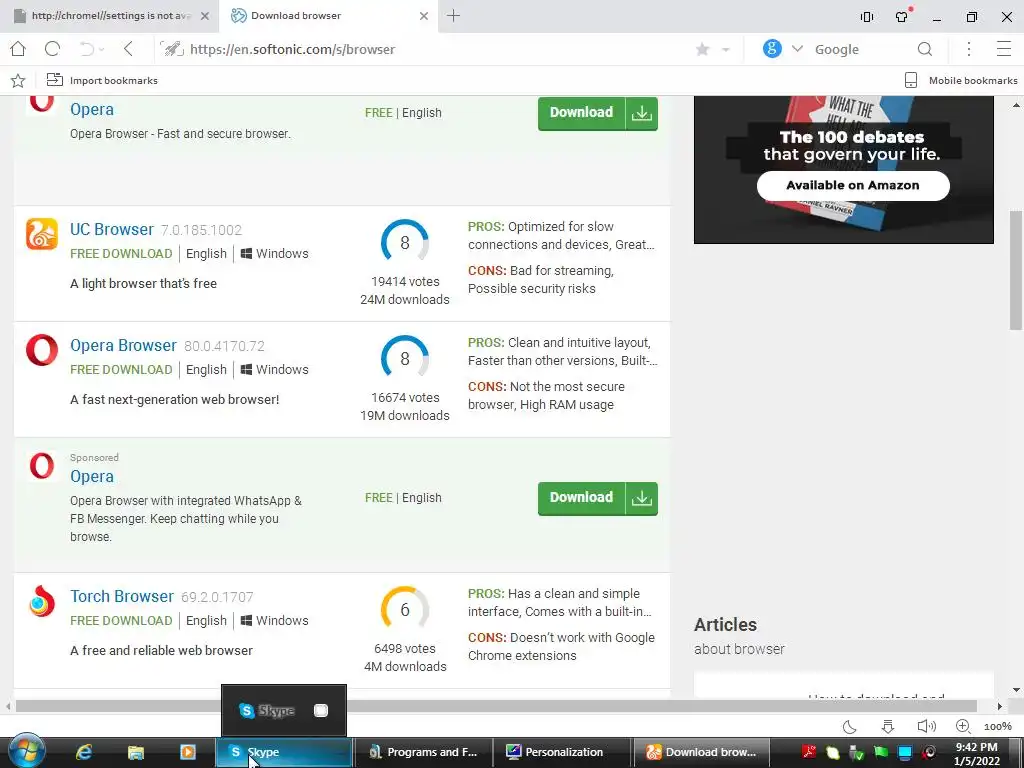Open dropdown arrow next to bookmark star
This screenshot has width=1024, height=768.
(726, 50)
